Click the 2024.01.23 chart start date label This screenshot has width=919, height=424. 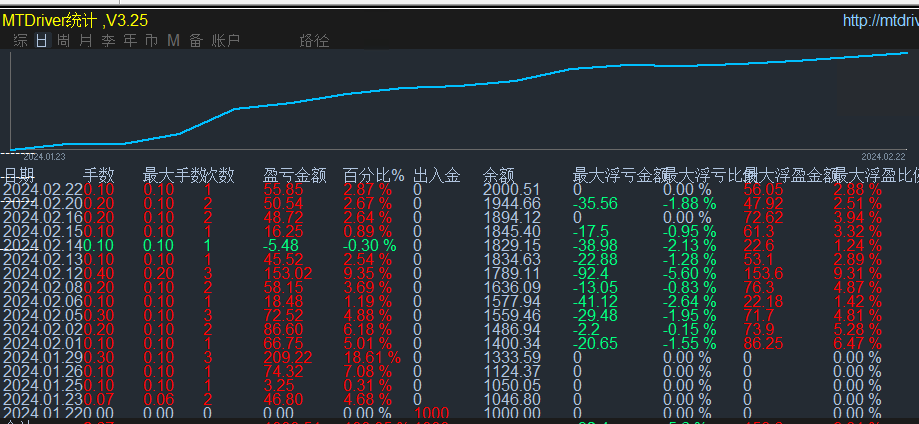click(44, 157)
